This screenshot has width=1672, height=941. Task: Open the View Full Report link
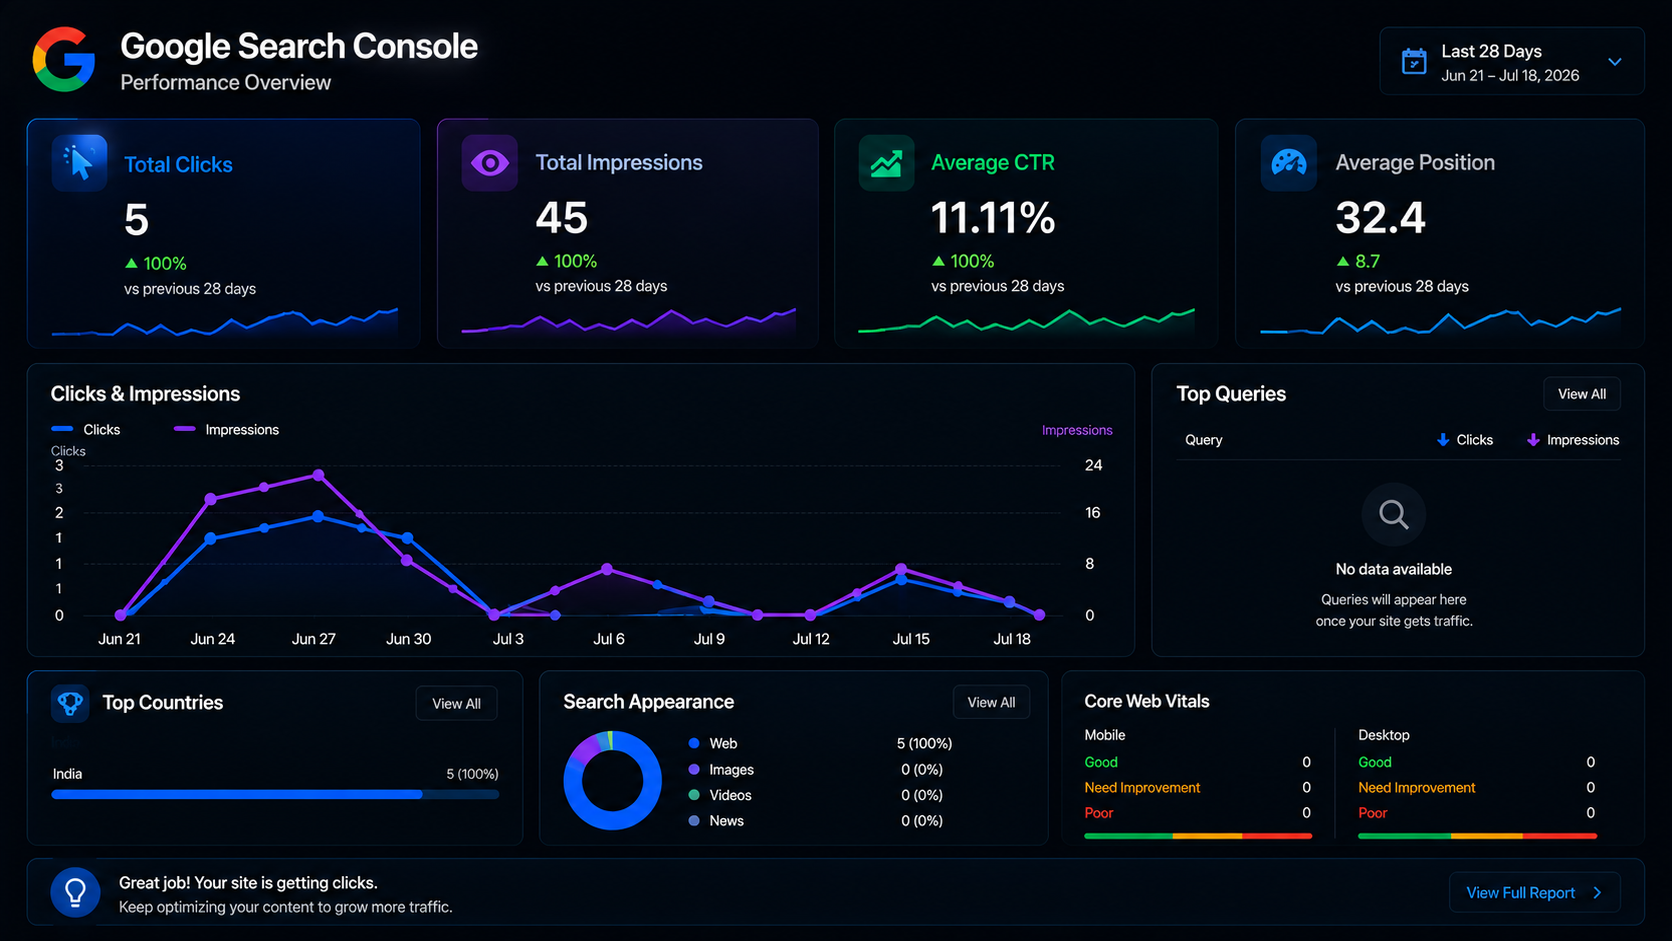[1534, 893]
